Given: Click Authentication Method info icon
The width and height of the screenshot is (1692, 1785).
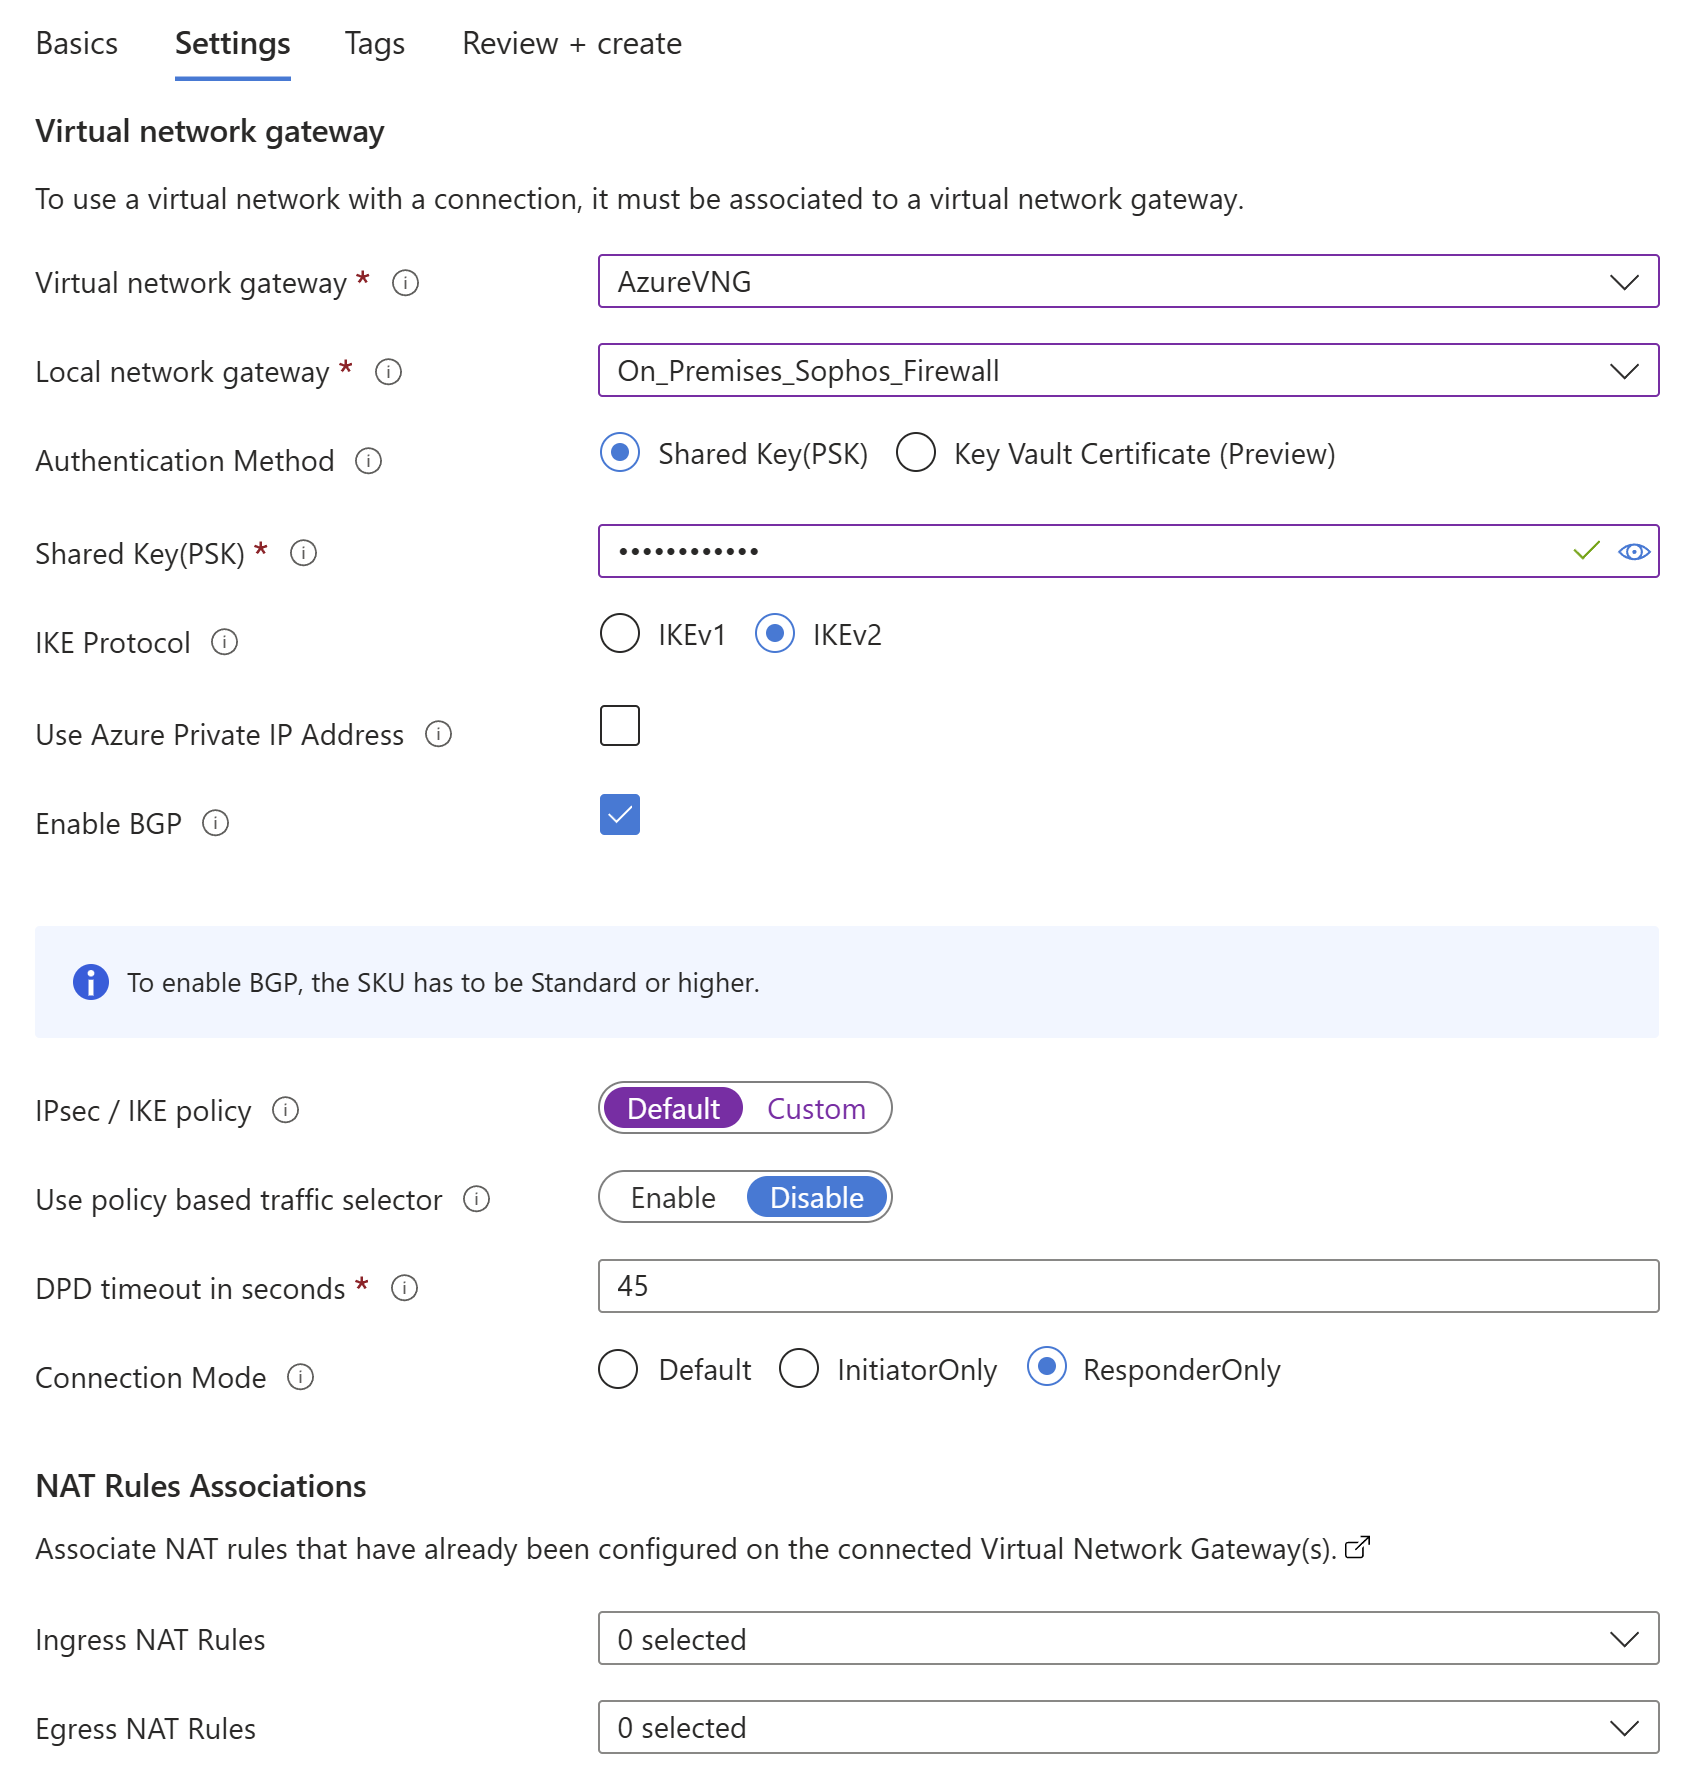Looking at the screenshot, I should (368, 461).
